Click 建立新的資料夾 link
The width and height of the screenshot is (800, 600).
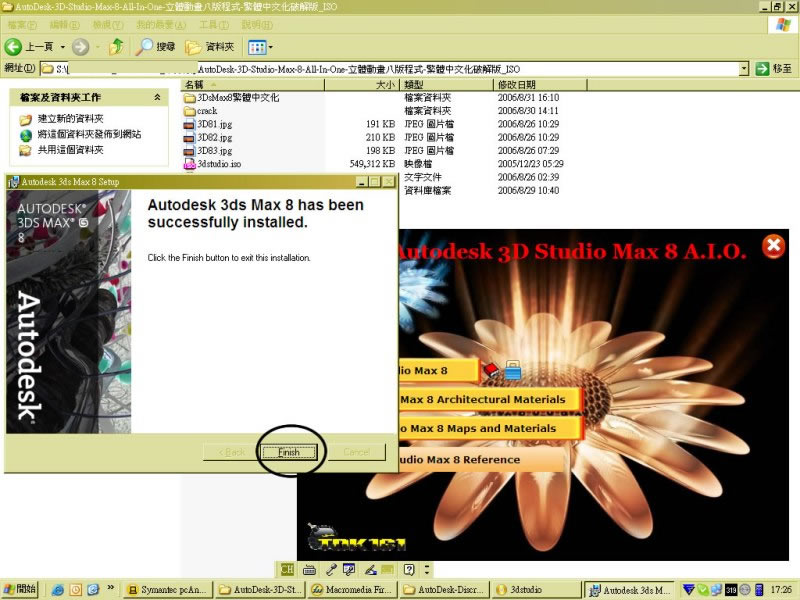pyautogui.click(x=70, y=119)
